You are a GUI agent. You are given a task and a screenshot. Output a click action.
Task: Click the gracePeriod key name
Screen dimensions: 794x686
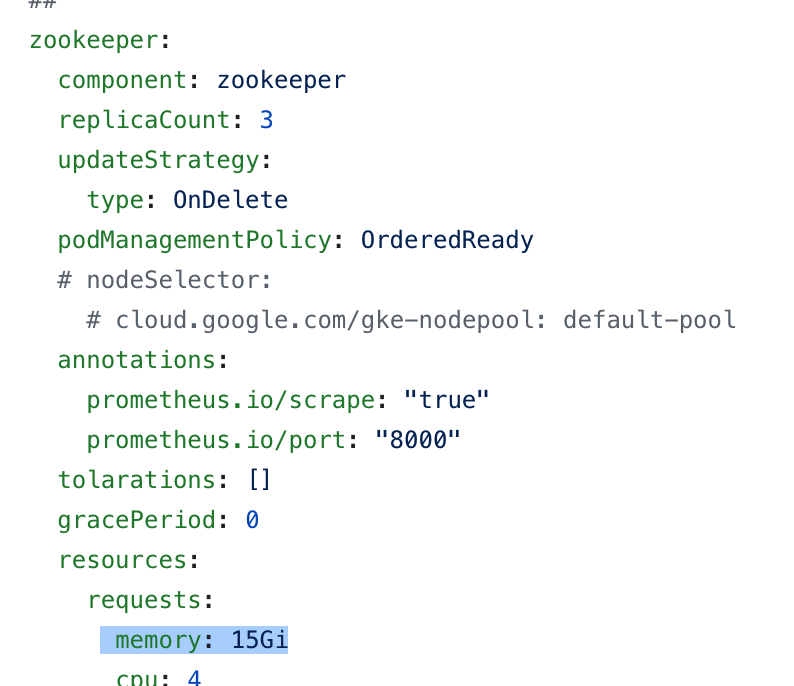tap(137, 520)
